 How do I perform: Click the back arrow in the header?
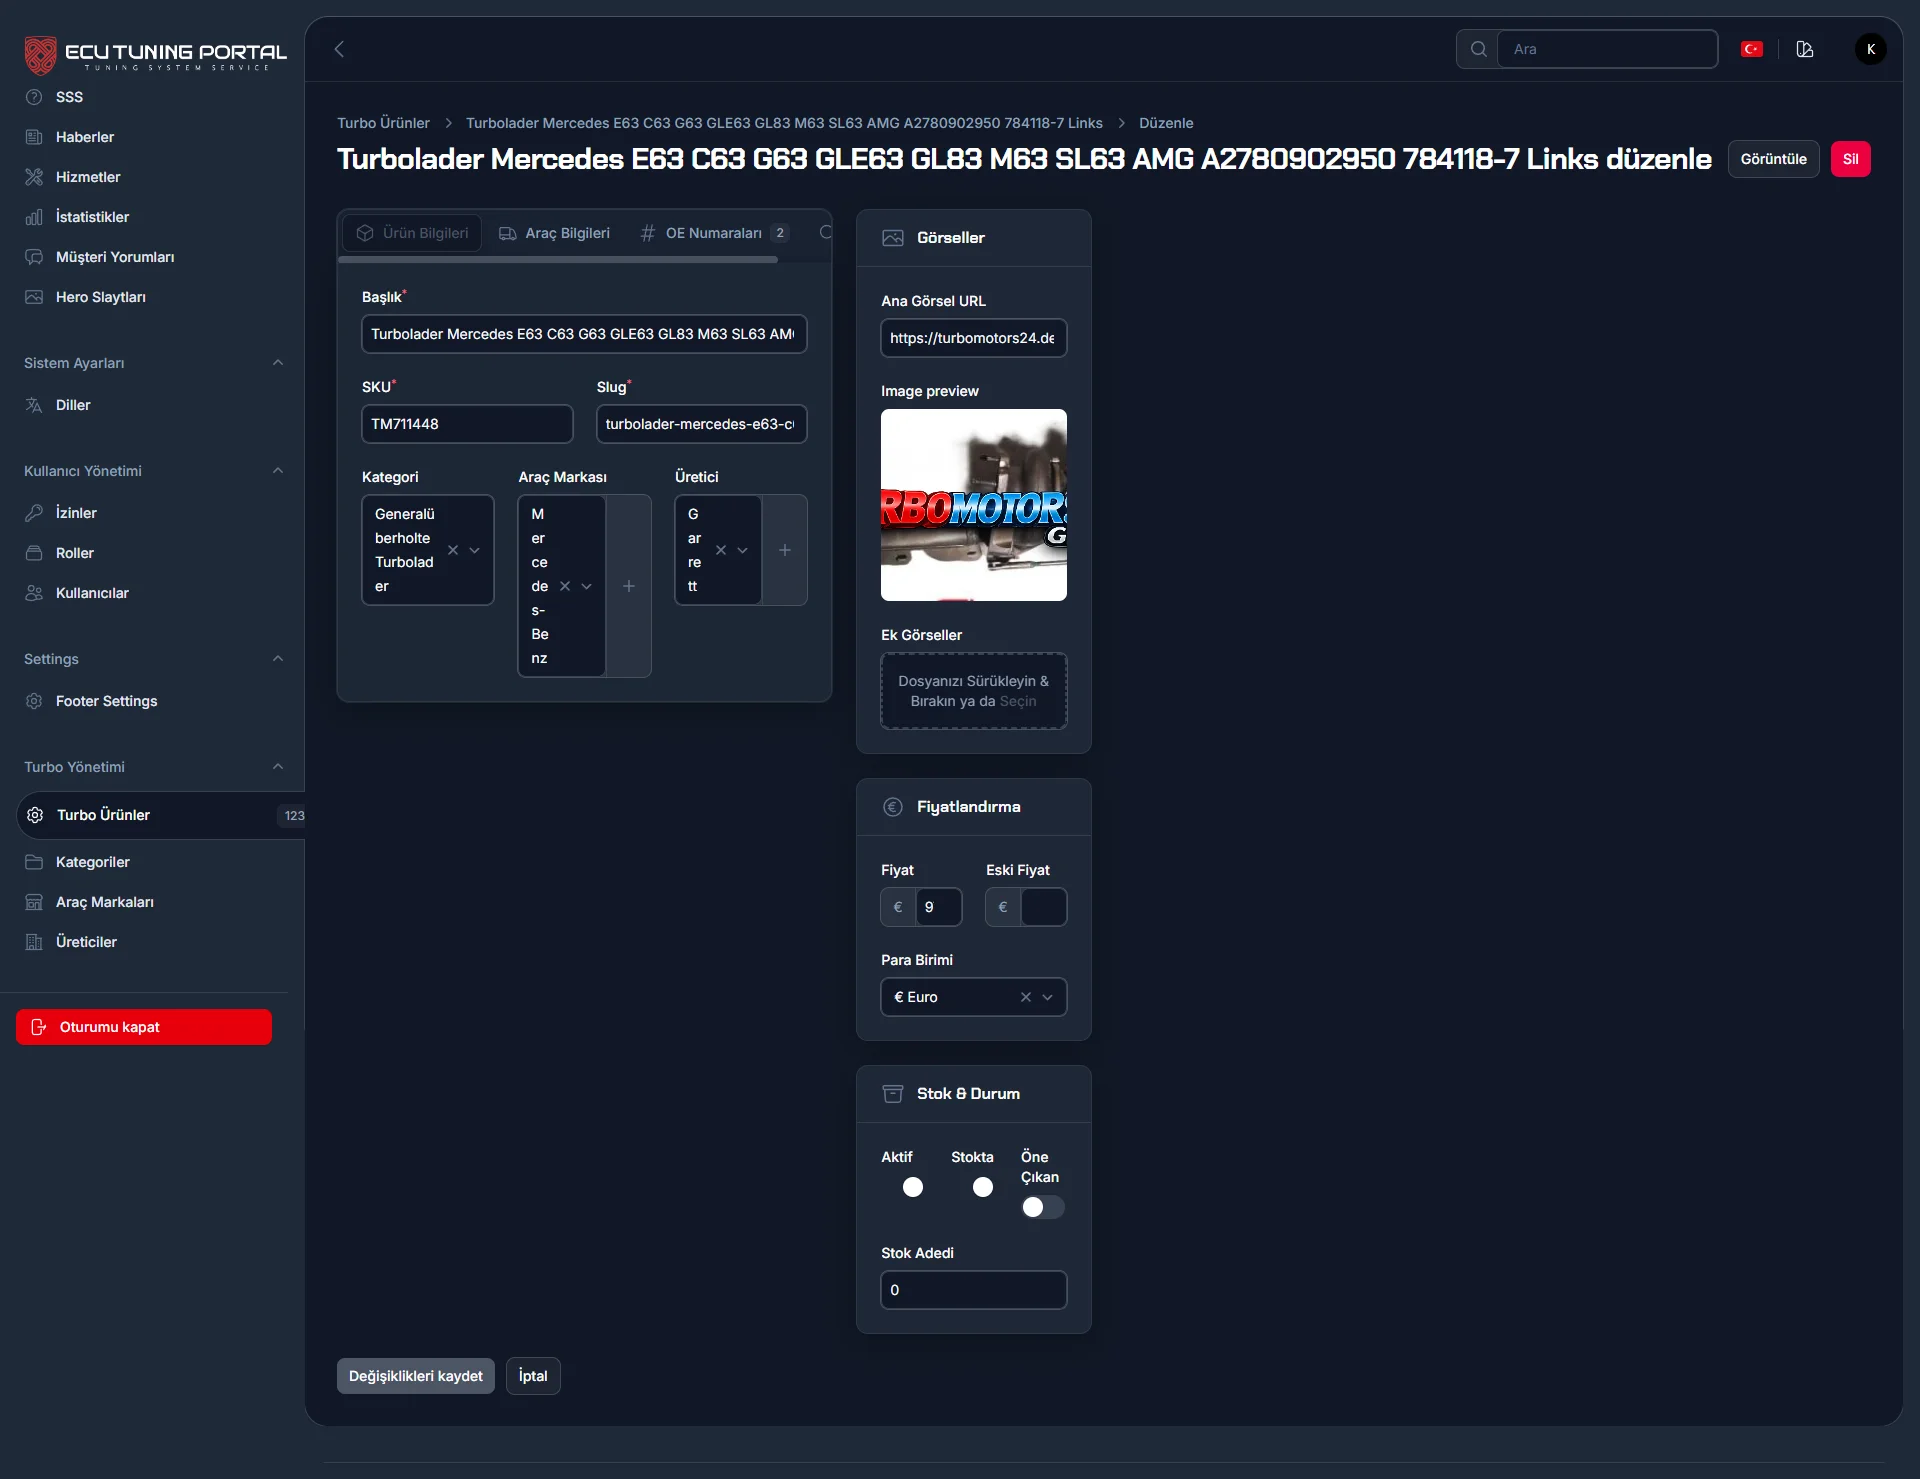339,49
